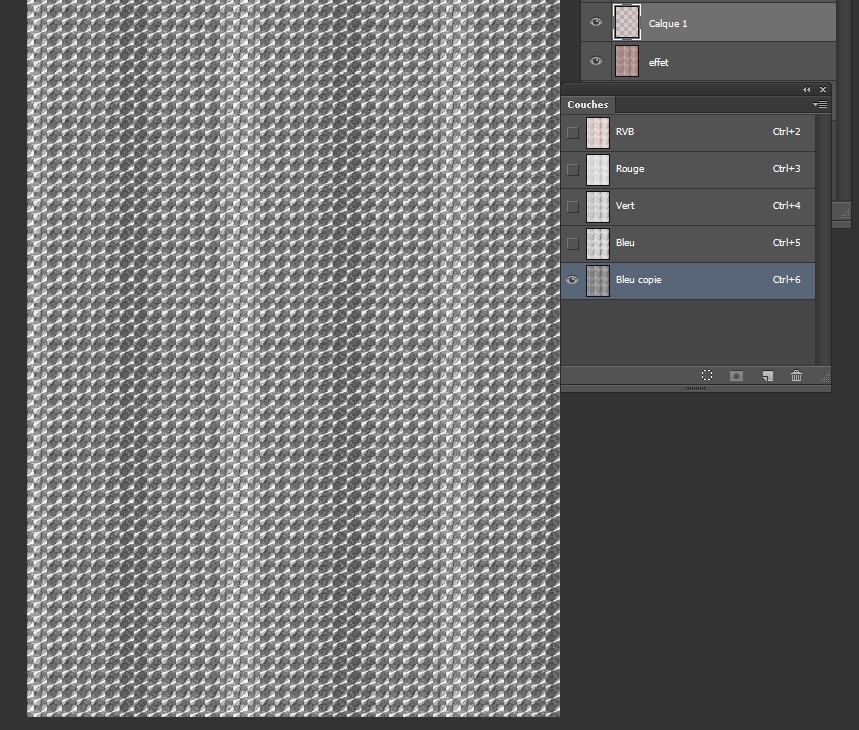Viewport: 859px width, 730px height.
Task: Select the effet layer name
Action: [x=658, y=62]
